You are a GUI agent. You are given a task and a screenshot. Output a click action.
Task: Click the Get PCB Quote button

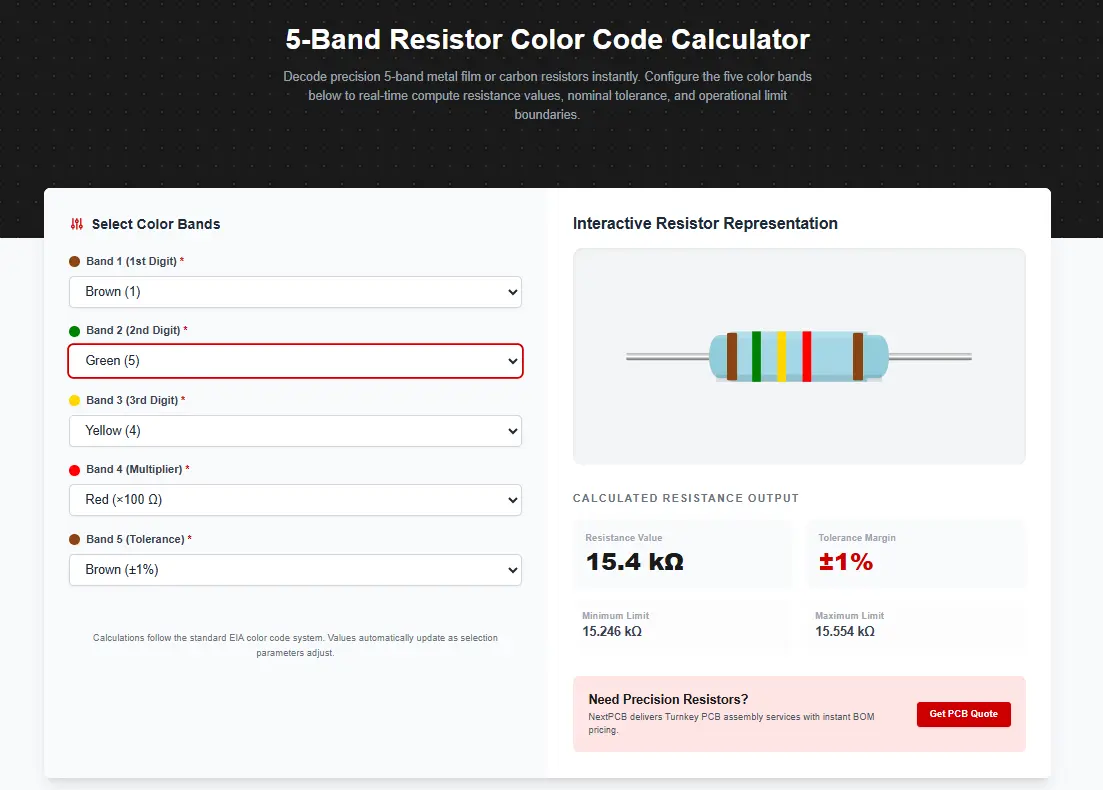963,714
